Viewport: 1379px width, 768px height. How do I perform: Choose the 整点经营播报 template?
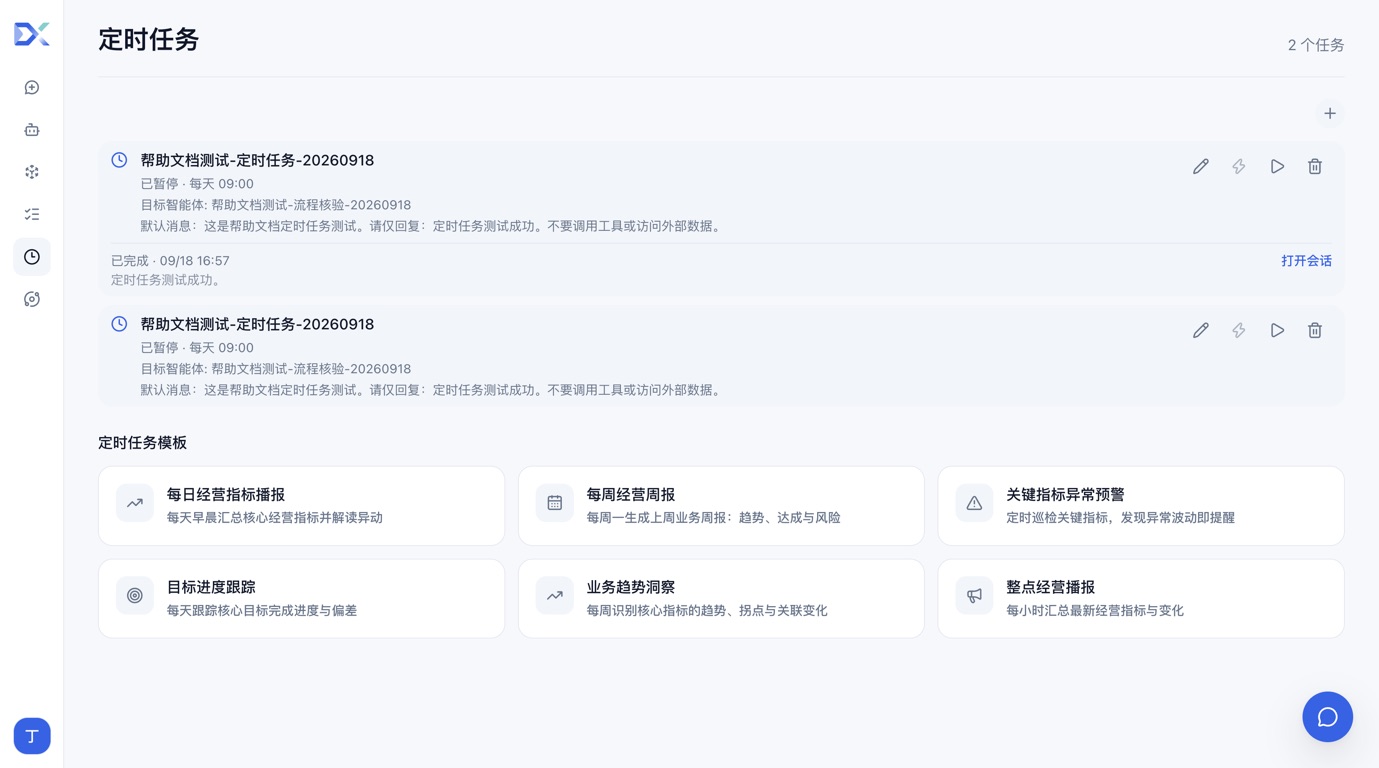coord(1141,599)
